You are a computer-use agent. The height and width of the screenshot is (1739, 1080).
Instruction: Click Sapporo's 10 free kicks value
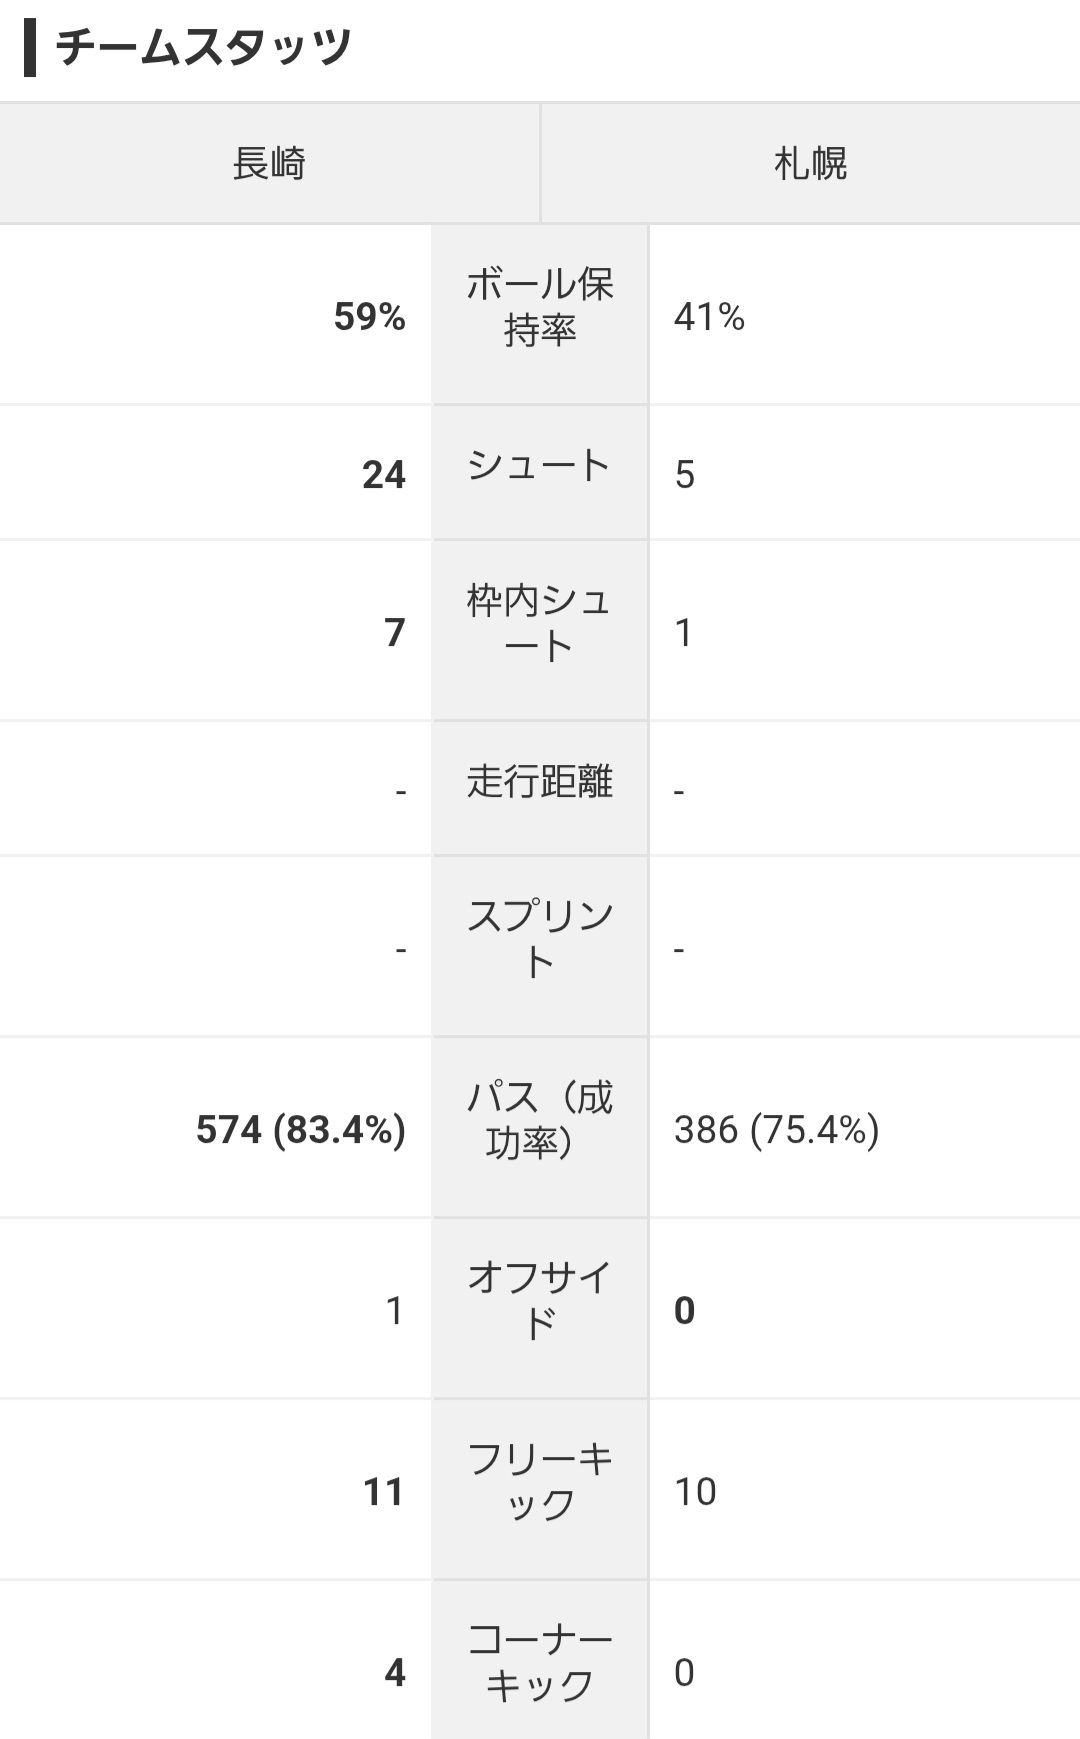(695, 1491)
